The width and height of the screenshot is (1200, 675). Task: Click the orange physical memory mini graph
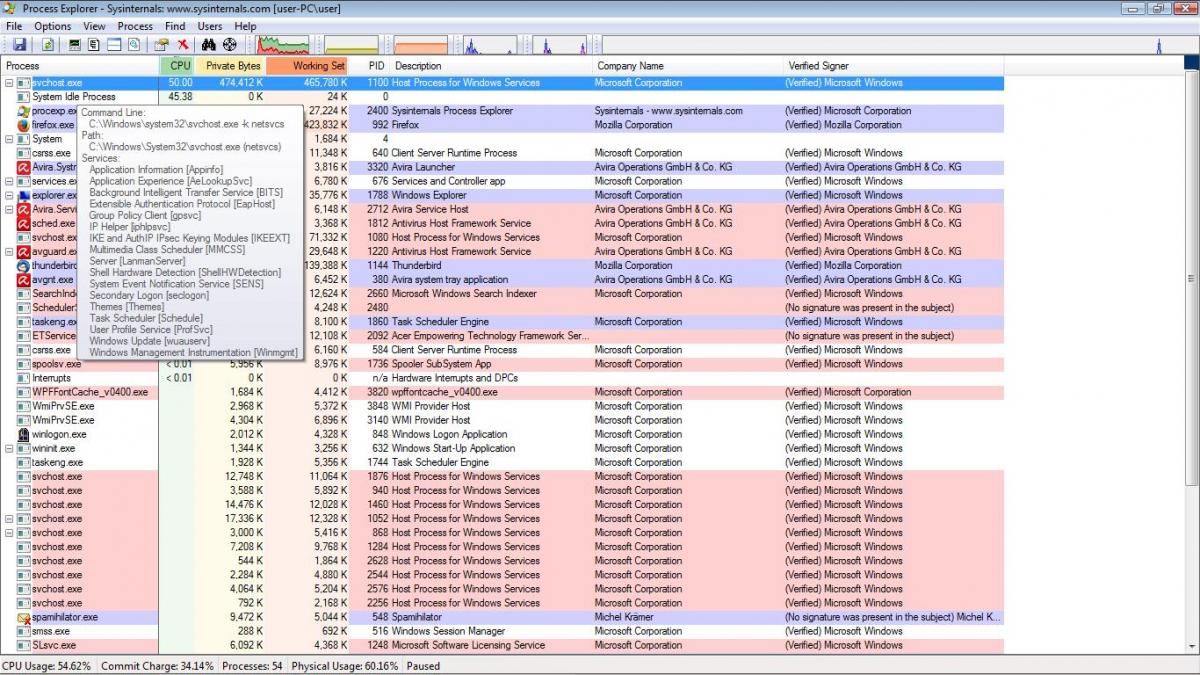[420, 45]
